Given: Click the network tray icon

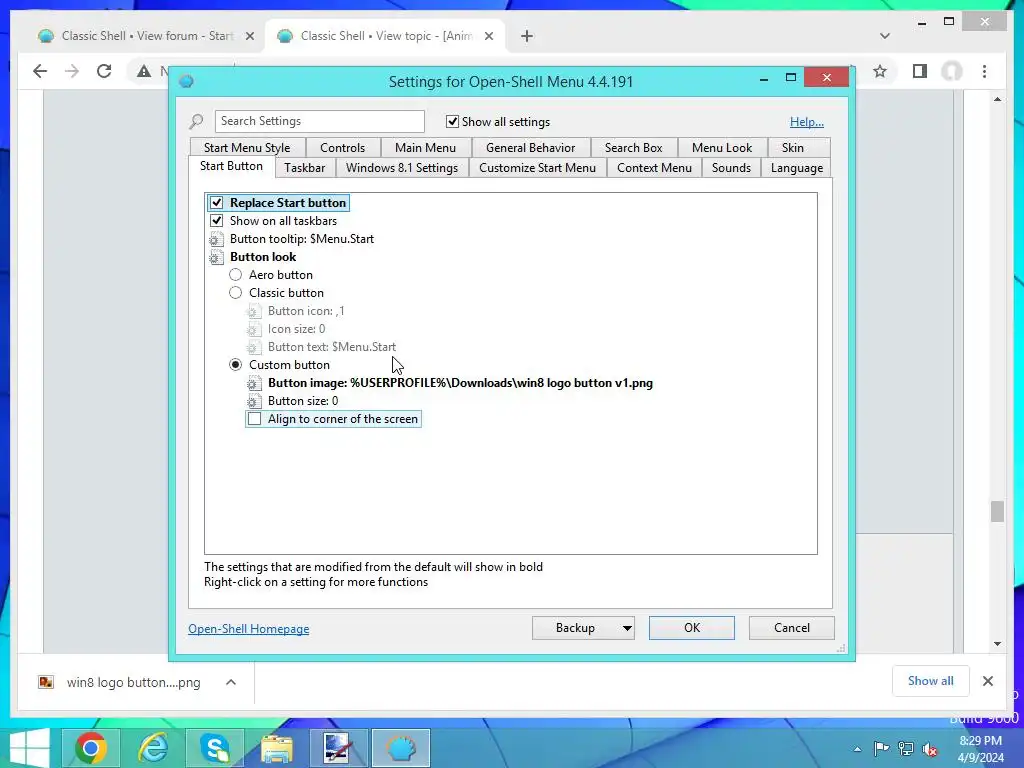Looking at the screenshot, I should [x=906, y=748].
